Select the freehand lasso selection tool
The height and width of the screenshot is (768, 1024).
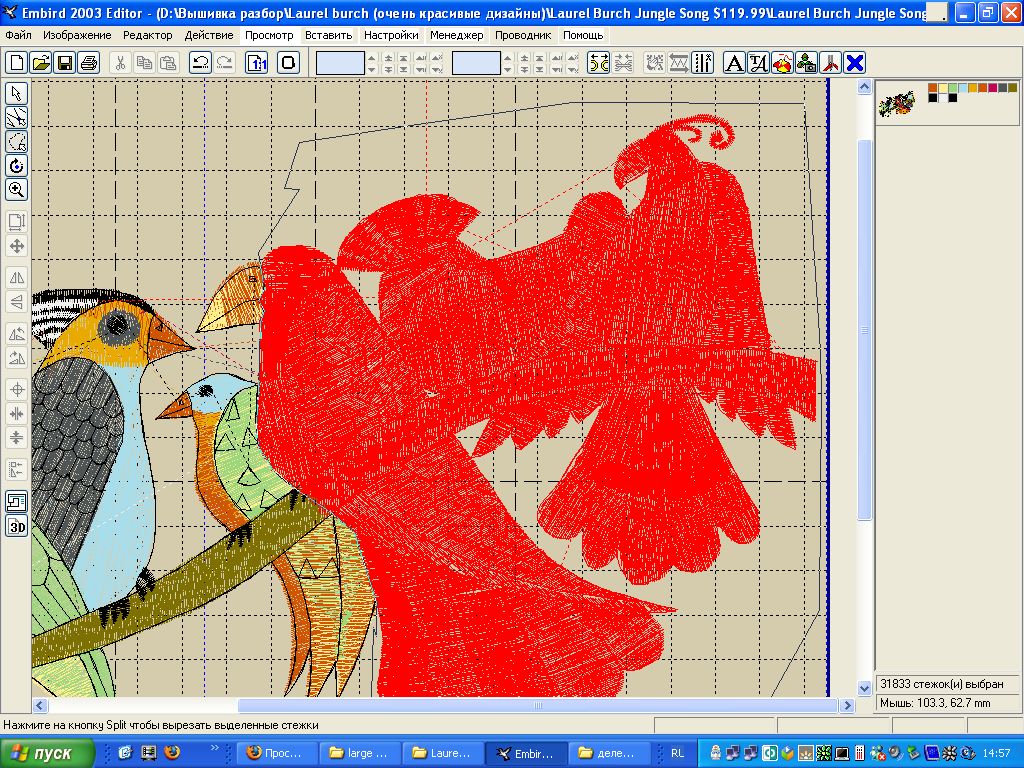pos(16,142)
